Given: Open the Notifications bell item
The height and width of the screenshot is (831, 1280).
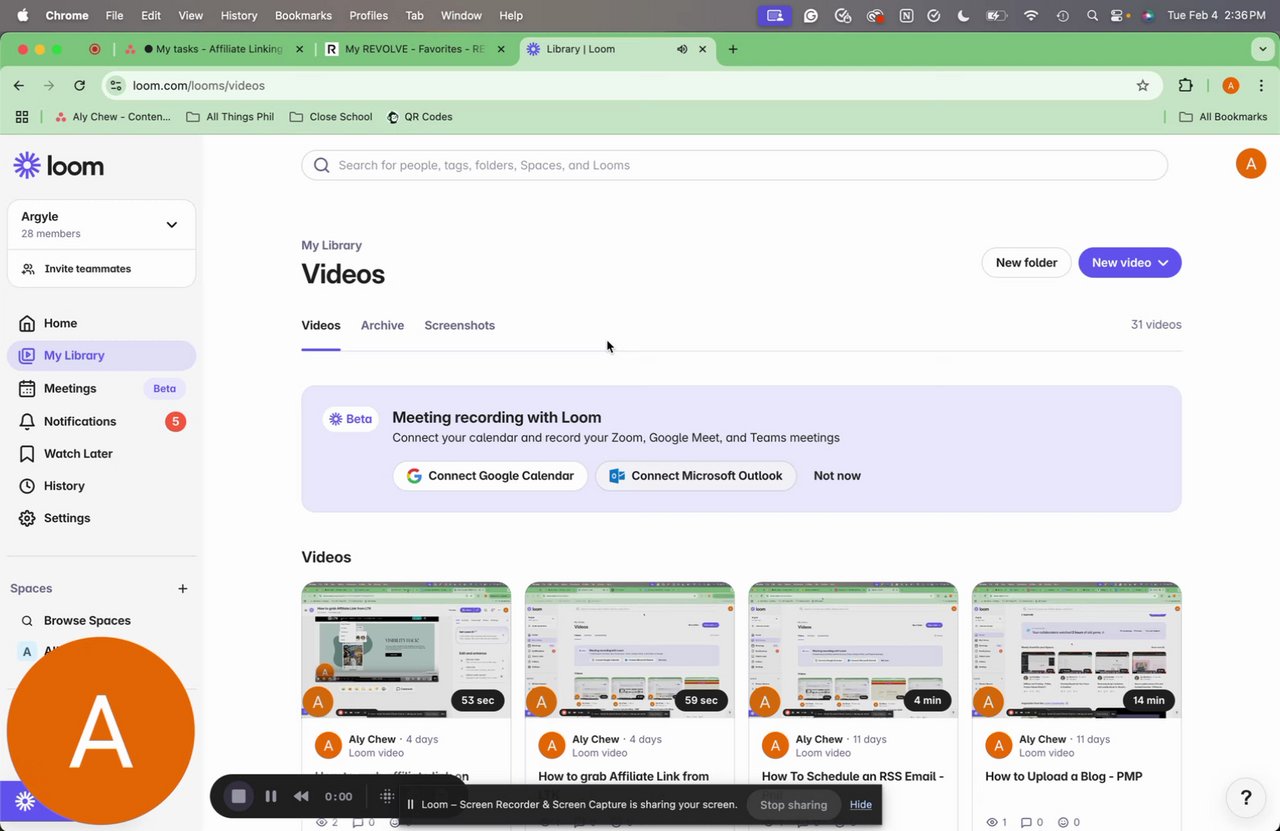Looking at the screenshot, I should tap(101, 421).
